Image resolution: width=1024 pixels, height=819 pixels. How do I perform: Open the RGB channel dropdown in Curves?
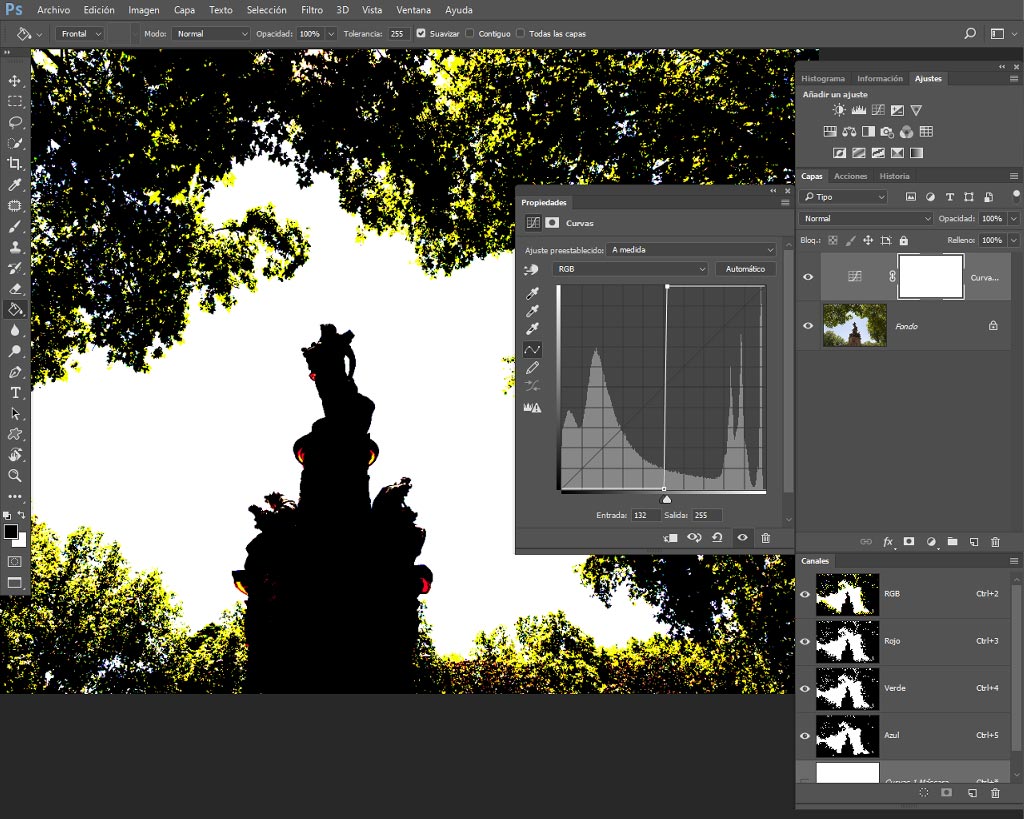tap(630, 269)
